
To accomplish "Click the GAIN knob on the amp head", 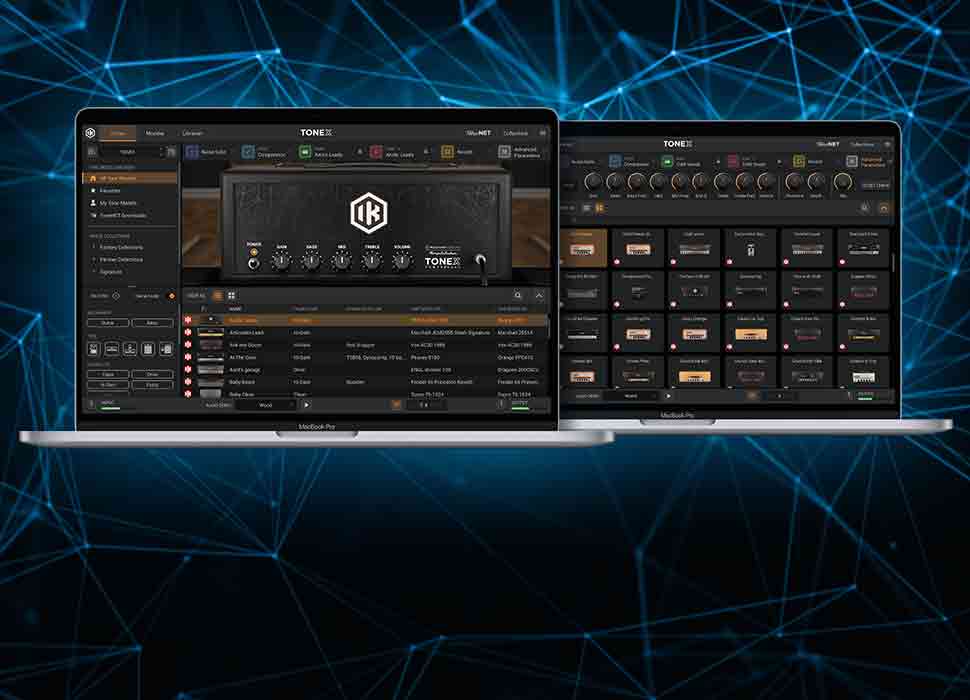I will point(281,261).
